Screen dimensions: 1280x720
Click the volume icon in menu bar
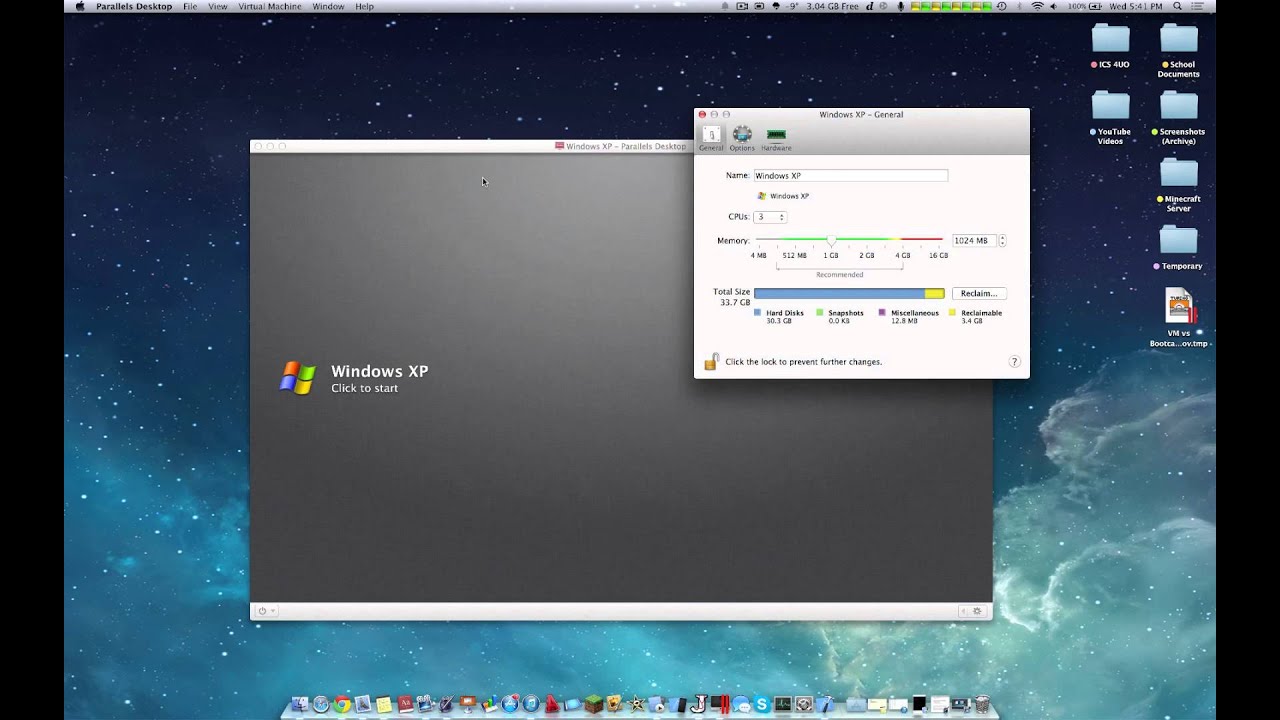[x=1053, y=6]
